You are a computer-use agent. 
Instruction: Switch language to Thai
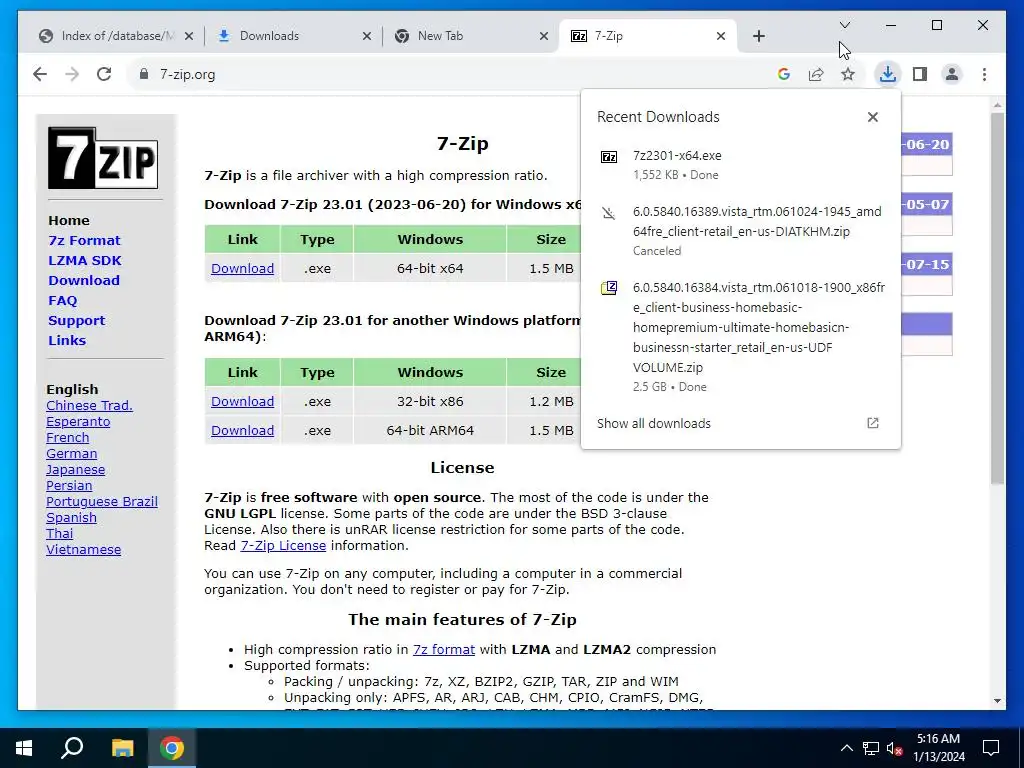click(x=59, y=534)
